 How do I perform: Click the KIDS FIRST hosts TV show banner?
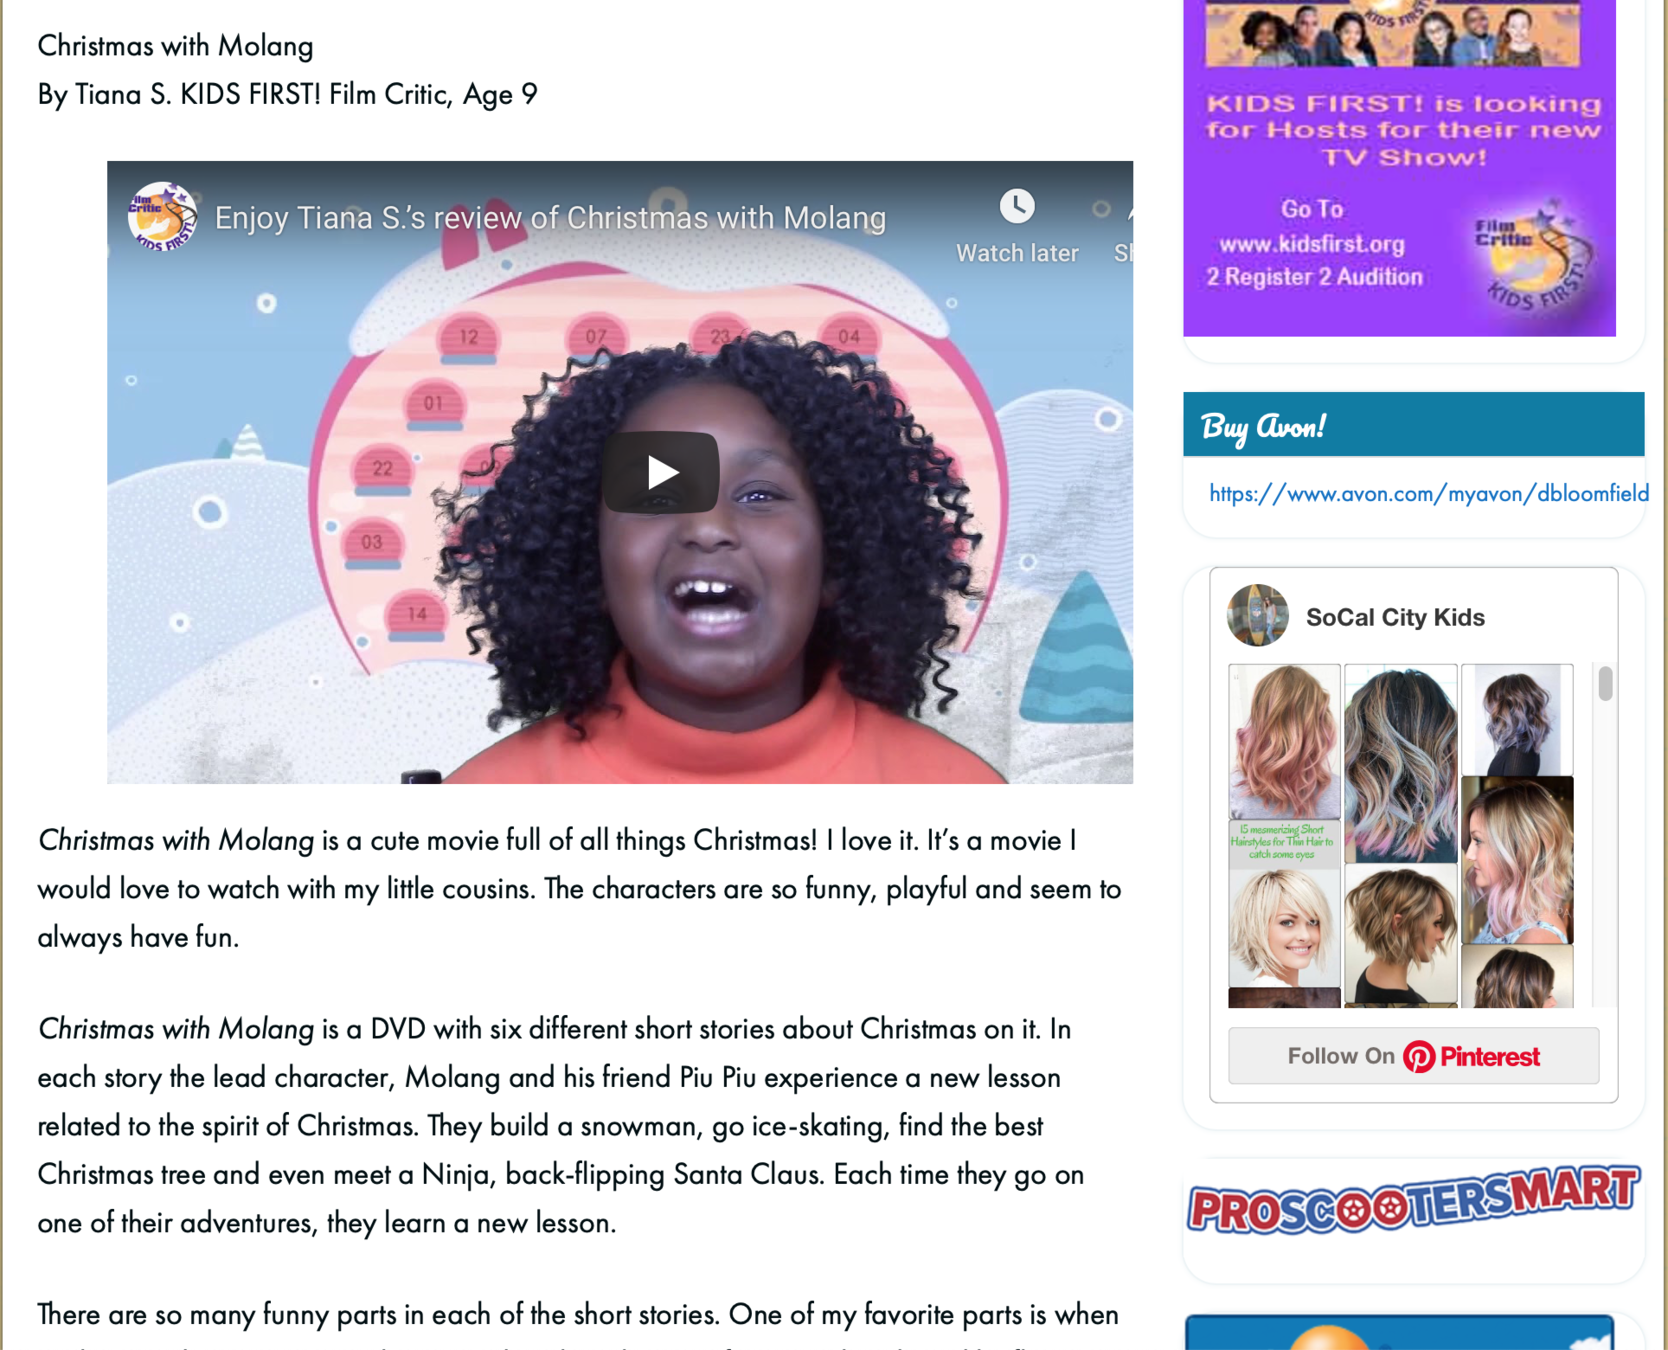tap(1399, 168)
